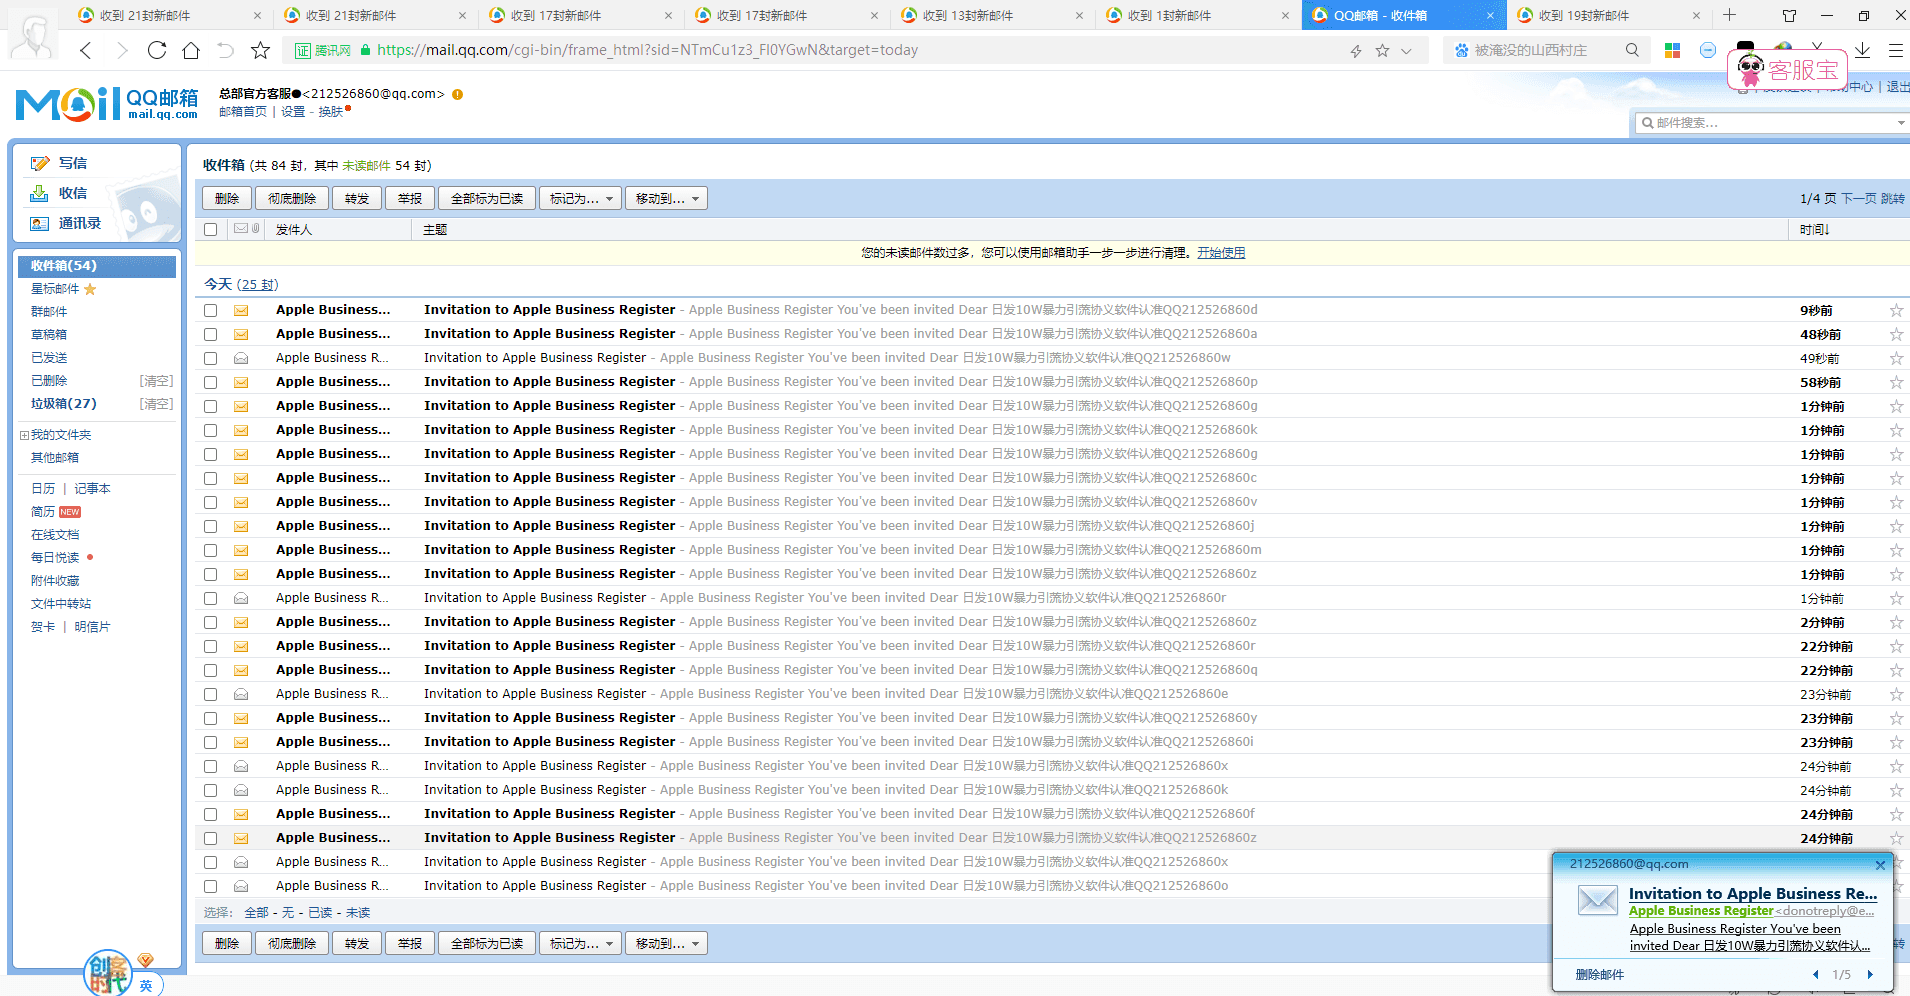Check the email ending with 860q
The height and width of the screenshot is (996, 1910).
coord(210,670)
